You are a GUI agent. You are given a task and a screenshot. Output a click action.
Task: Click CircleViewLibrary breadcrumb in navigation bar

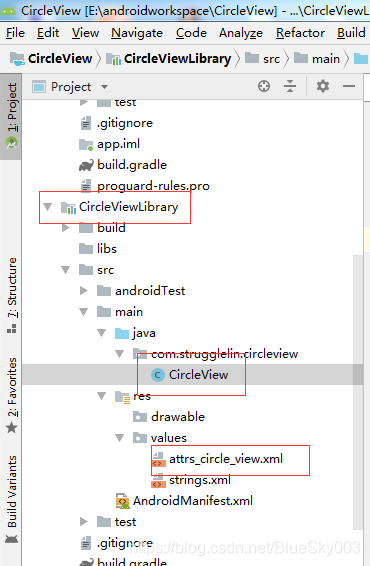pos(169,58)
